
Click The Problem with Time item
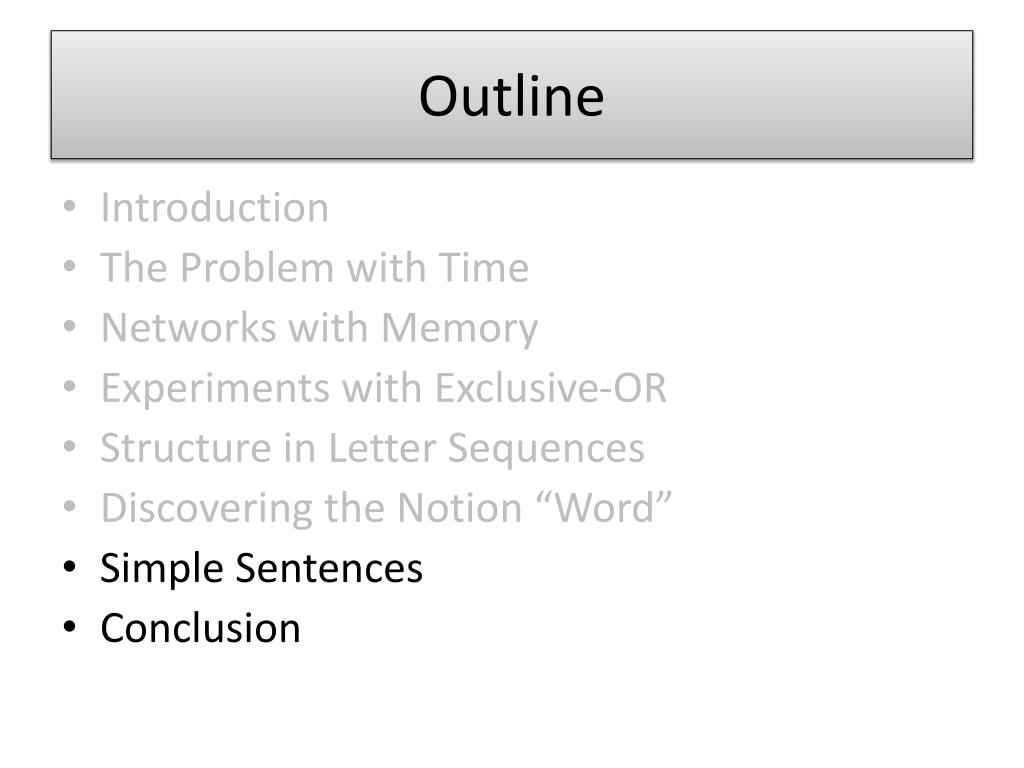pos(314,268)
